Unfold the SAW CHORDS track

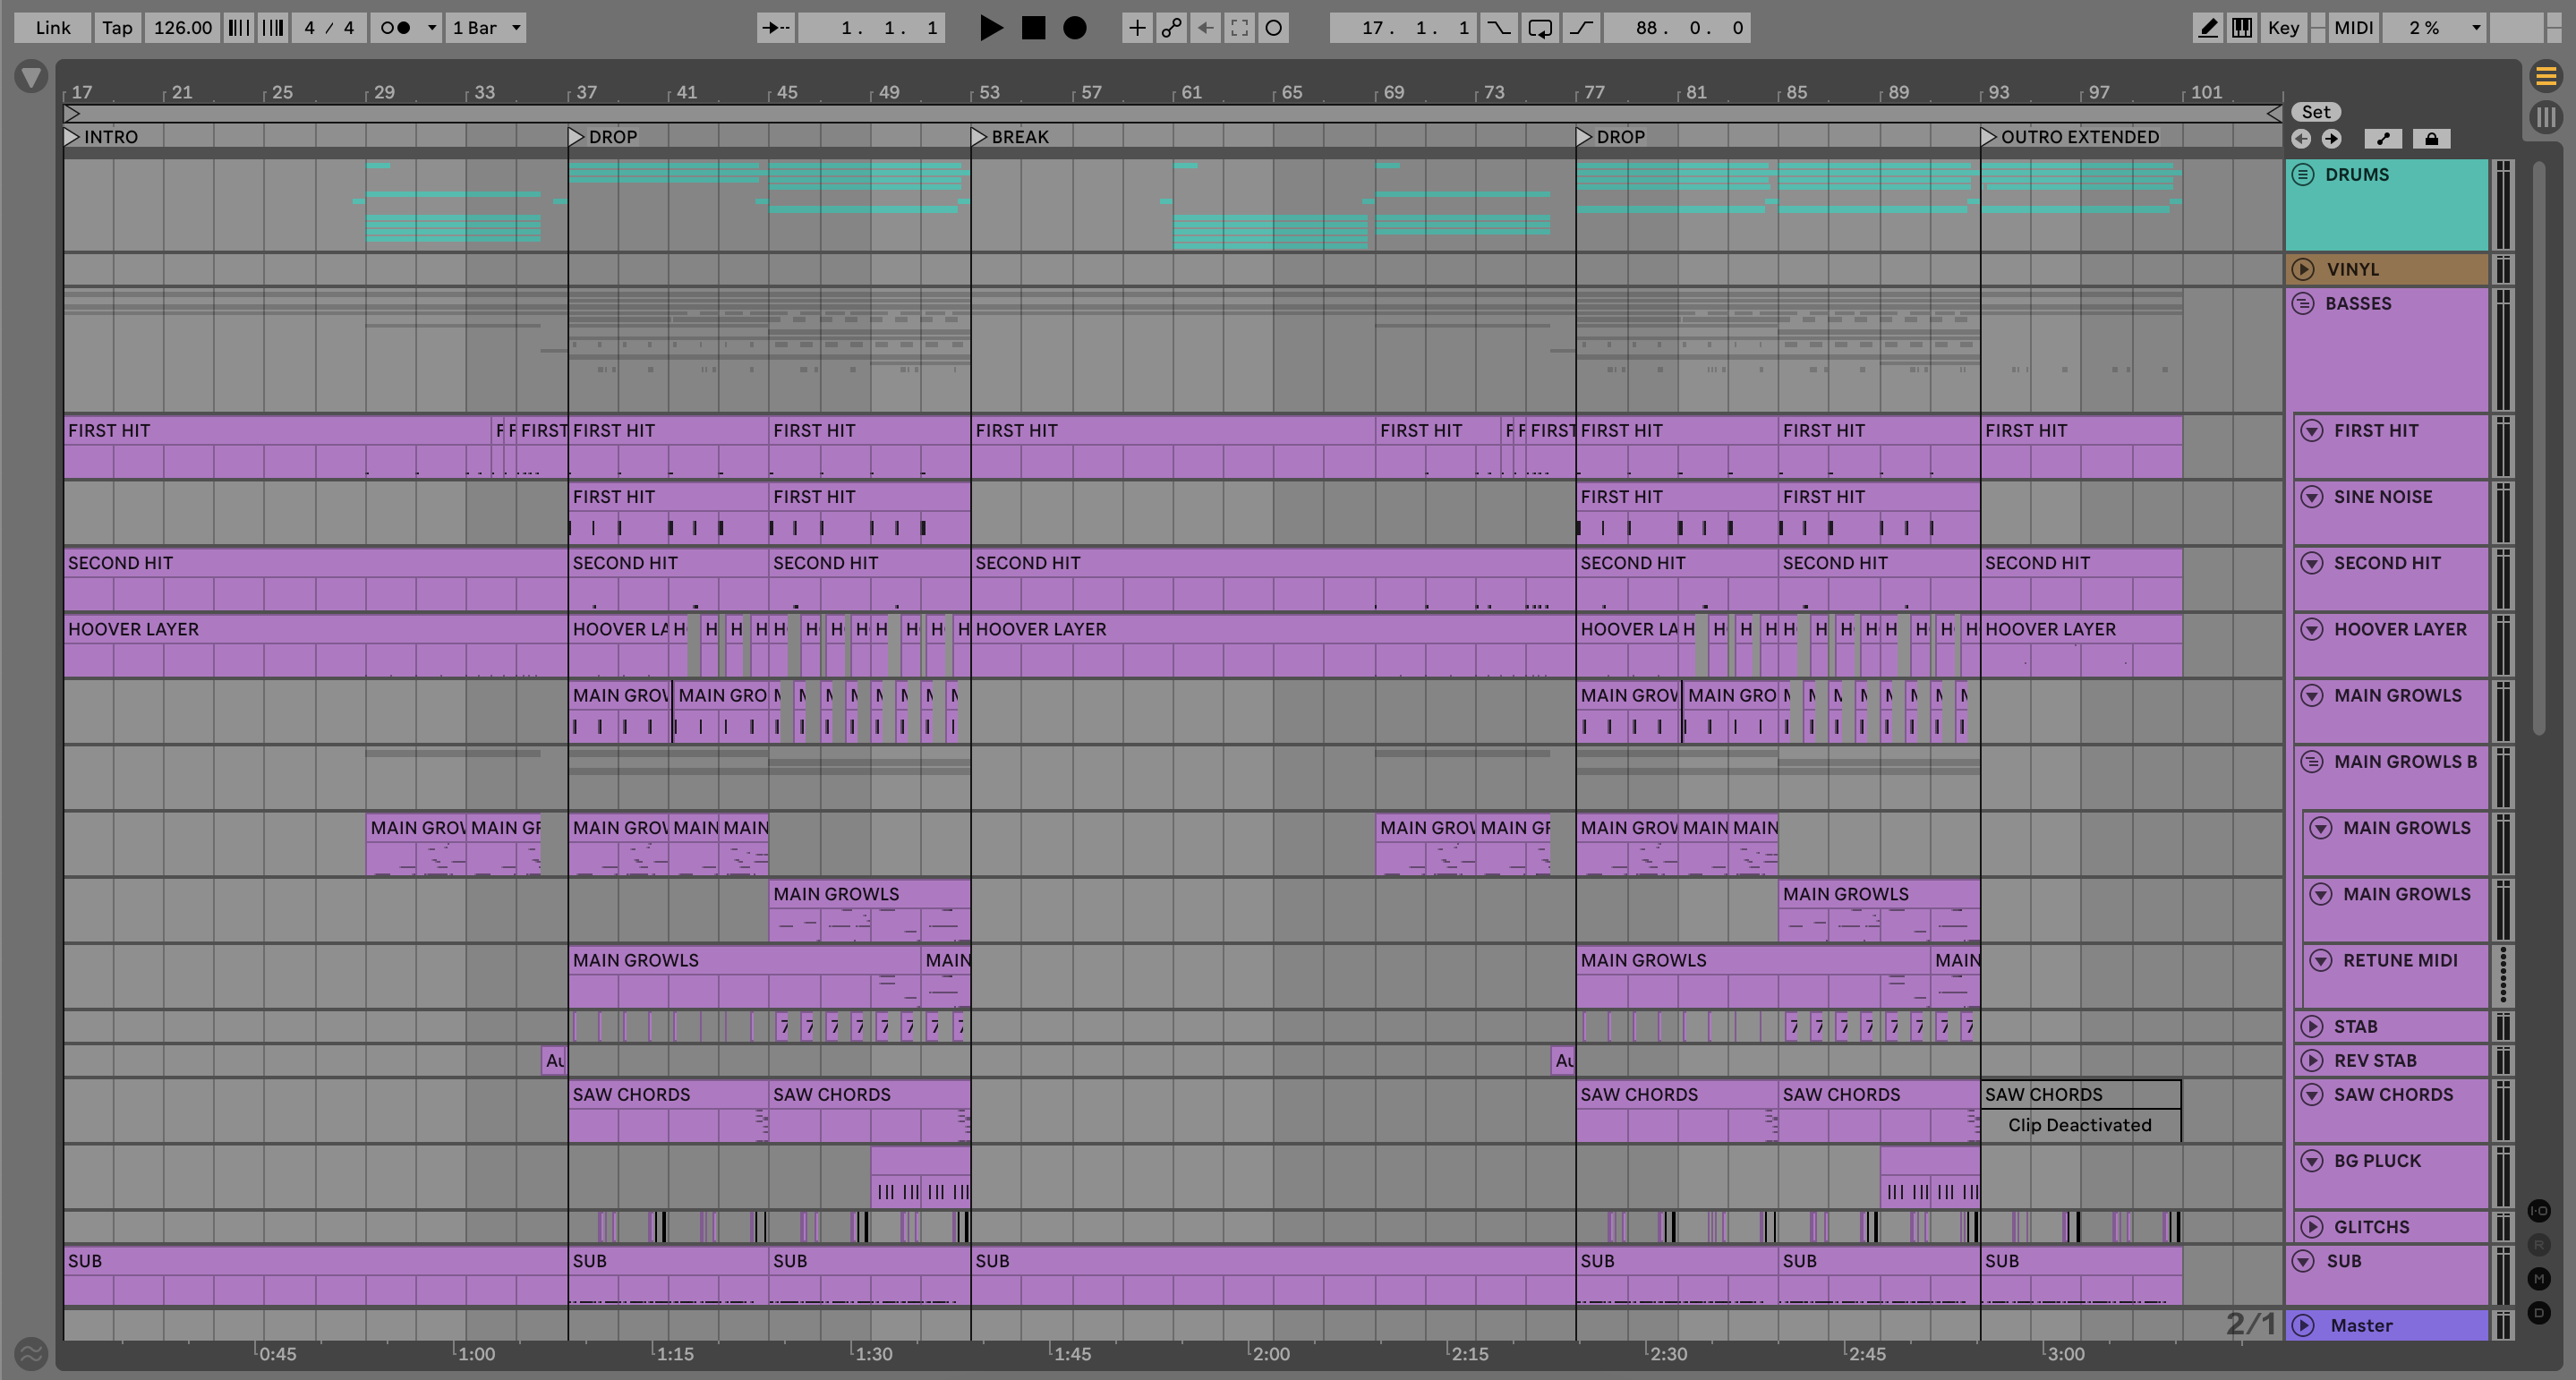click(x=2312, y=1095)
